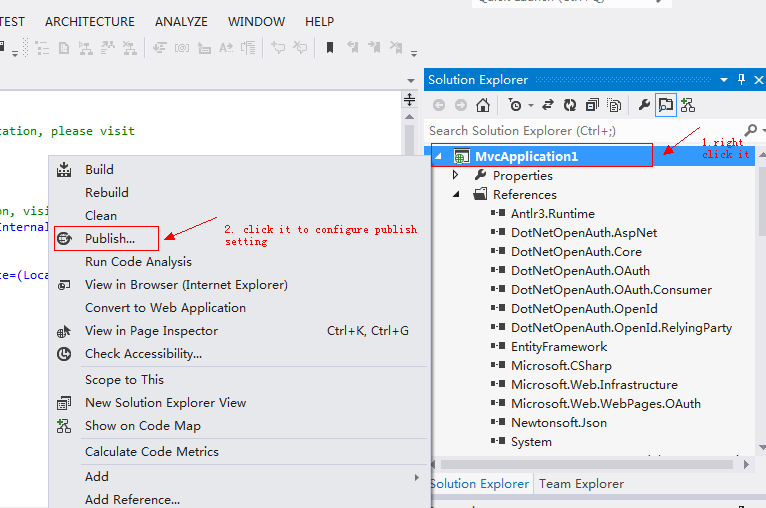This screenshot has width=766, height=508.
Task: Switch to the Team Explorer tab
Action: [581, 483]
